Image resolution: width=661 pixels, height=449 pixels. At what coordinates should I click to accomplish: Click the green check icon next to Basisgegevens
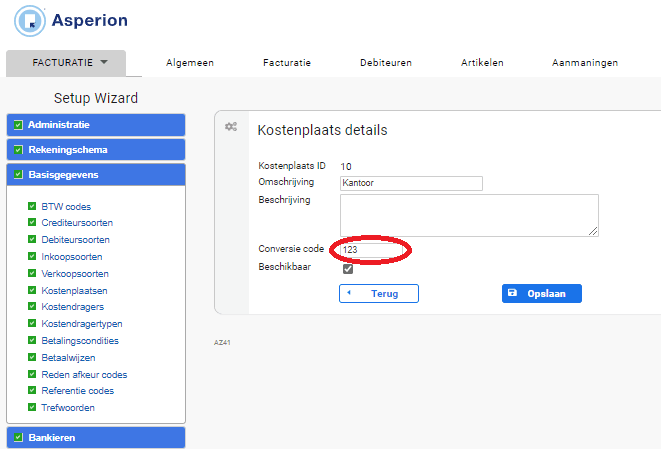[x=18, y=175]
